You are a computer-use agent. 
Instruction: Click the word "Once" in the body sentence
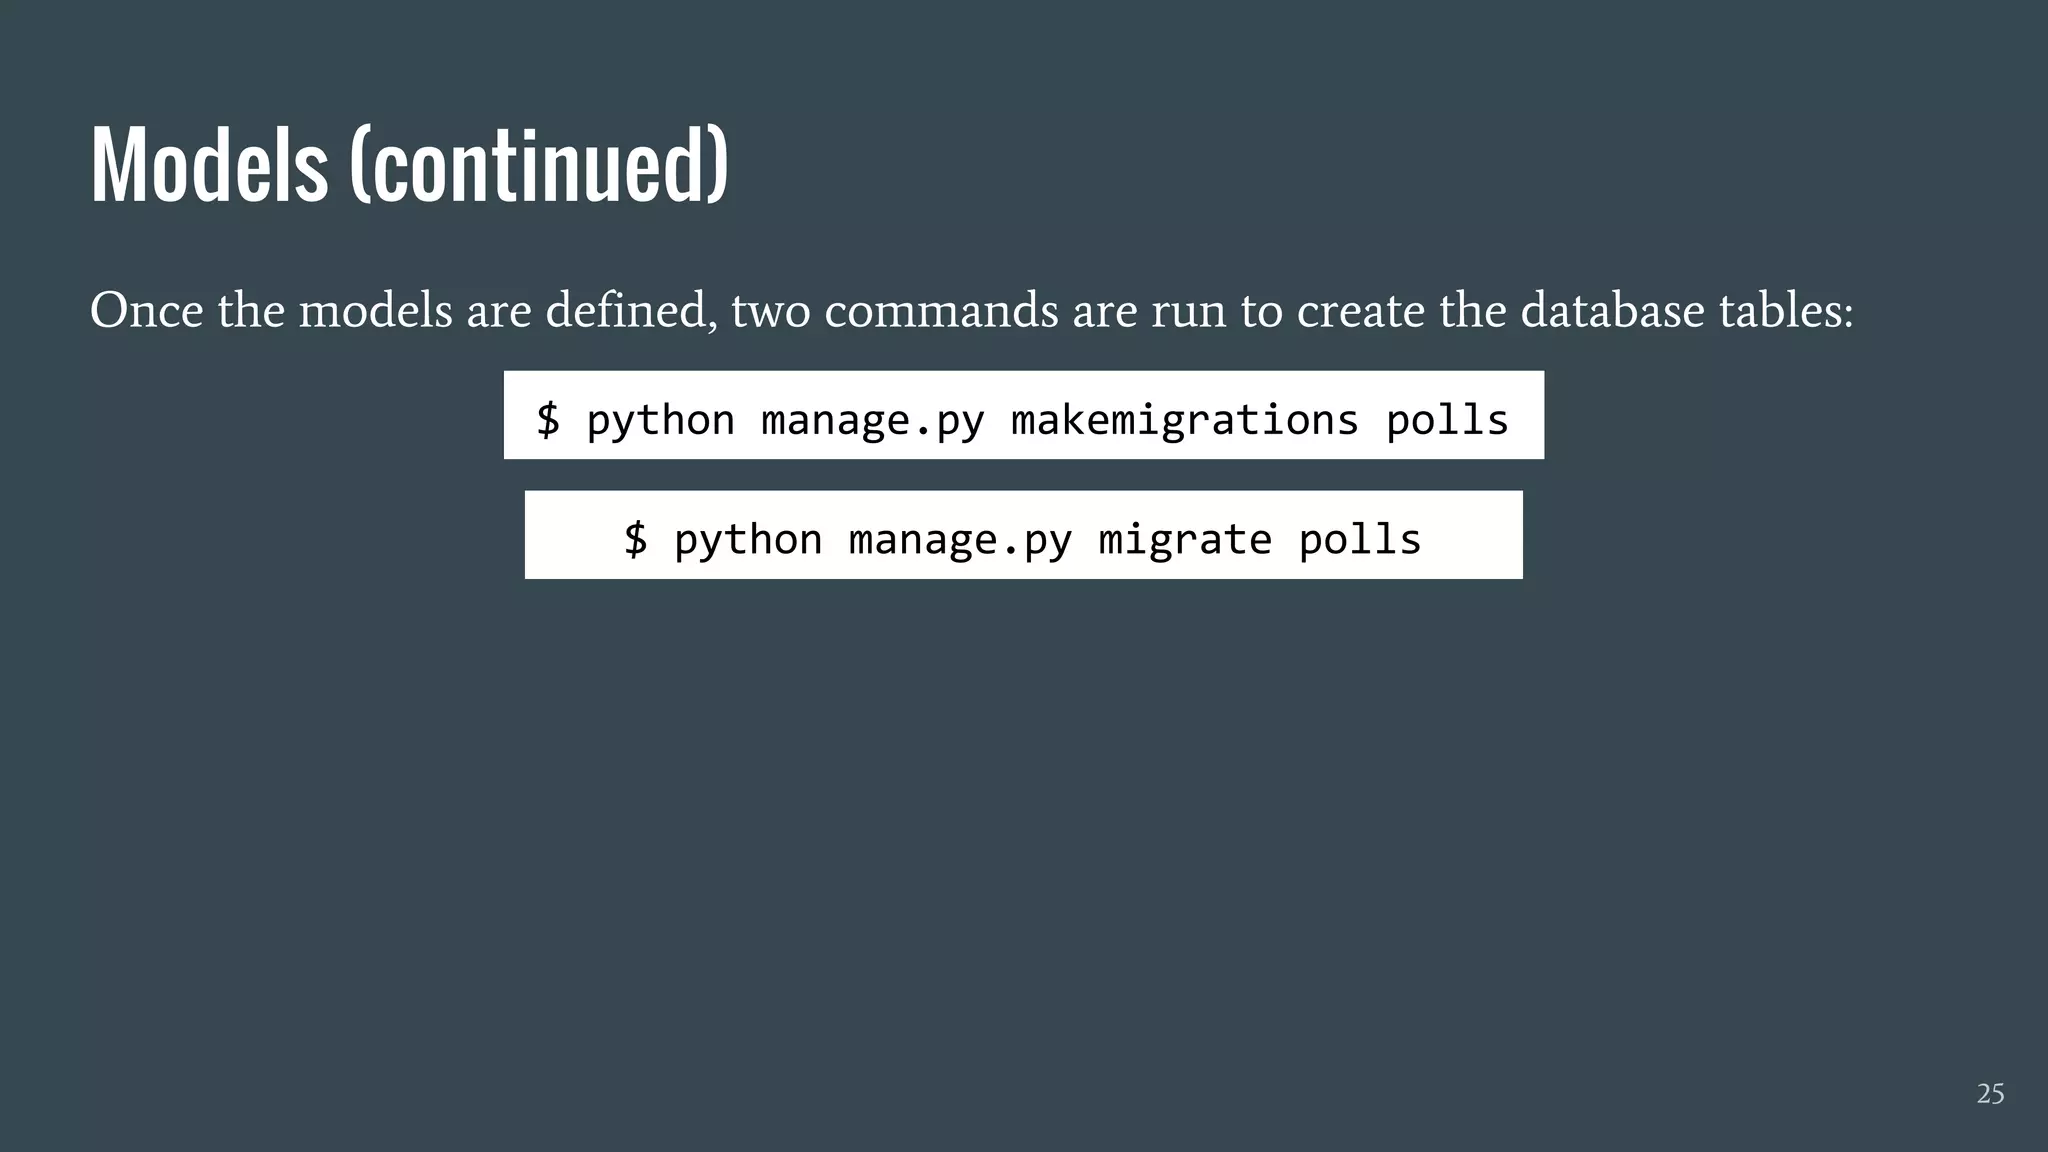pyautogui.click(x=146, y=311)
